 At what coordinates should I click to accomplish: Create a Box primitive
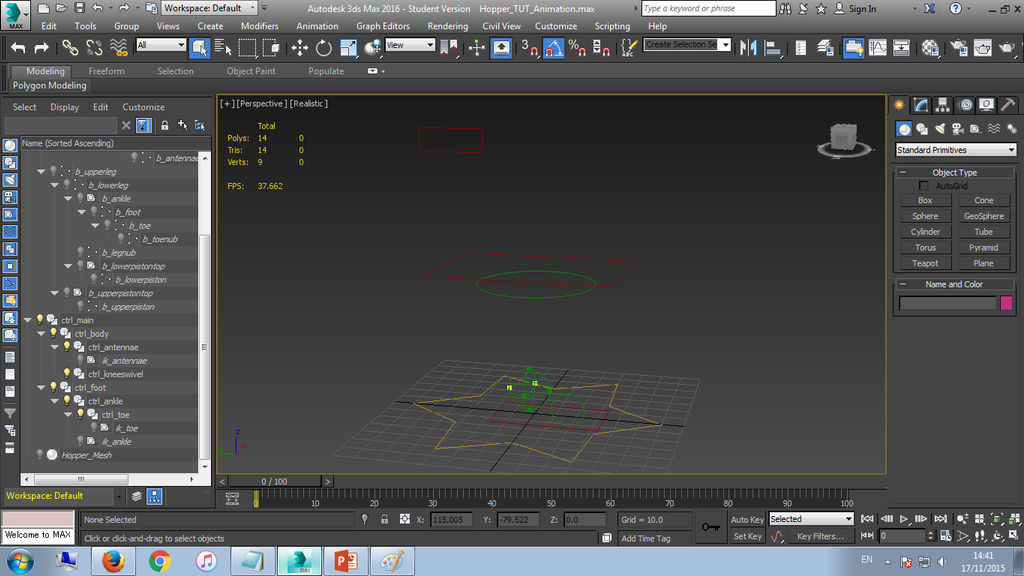point(925,200)
